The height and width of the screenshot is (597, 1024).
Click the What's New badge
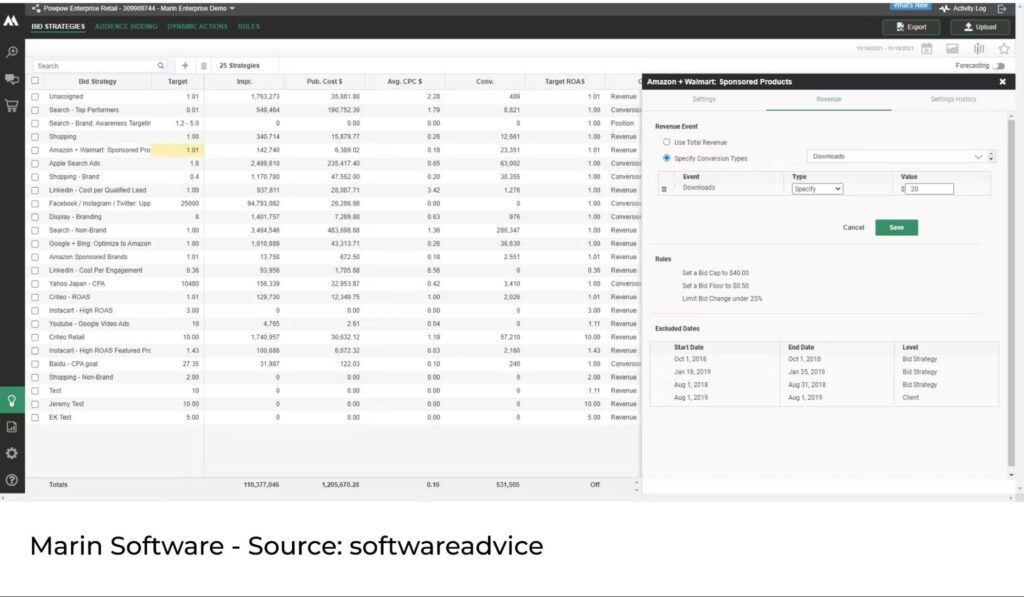(910, 5)
